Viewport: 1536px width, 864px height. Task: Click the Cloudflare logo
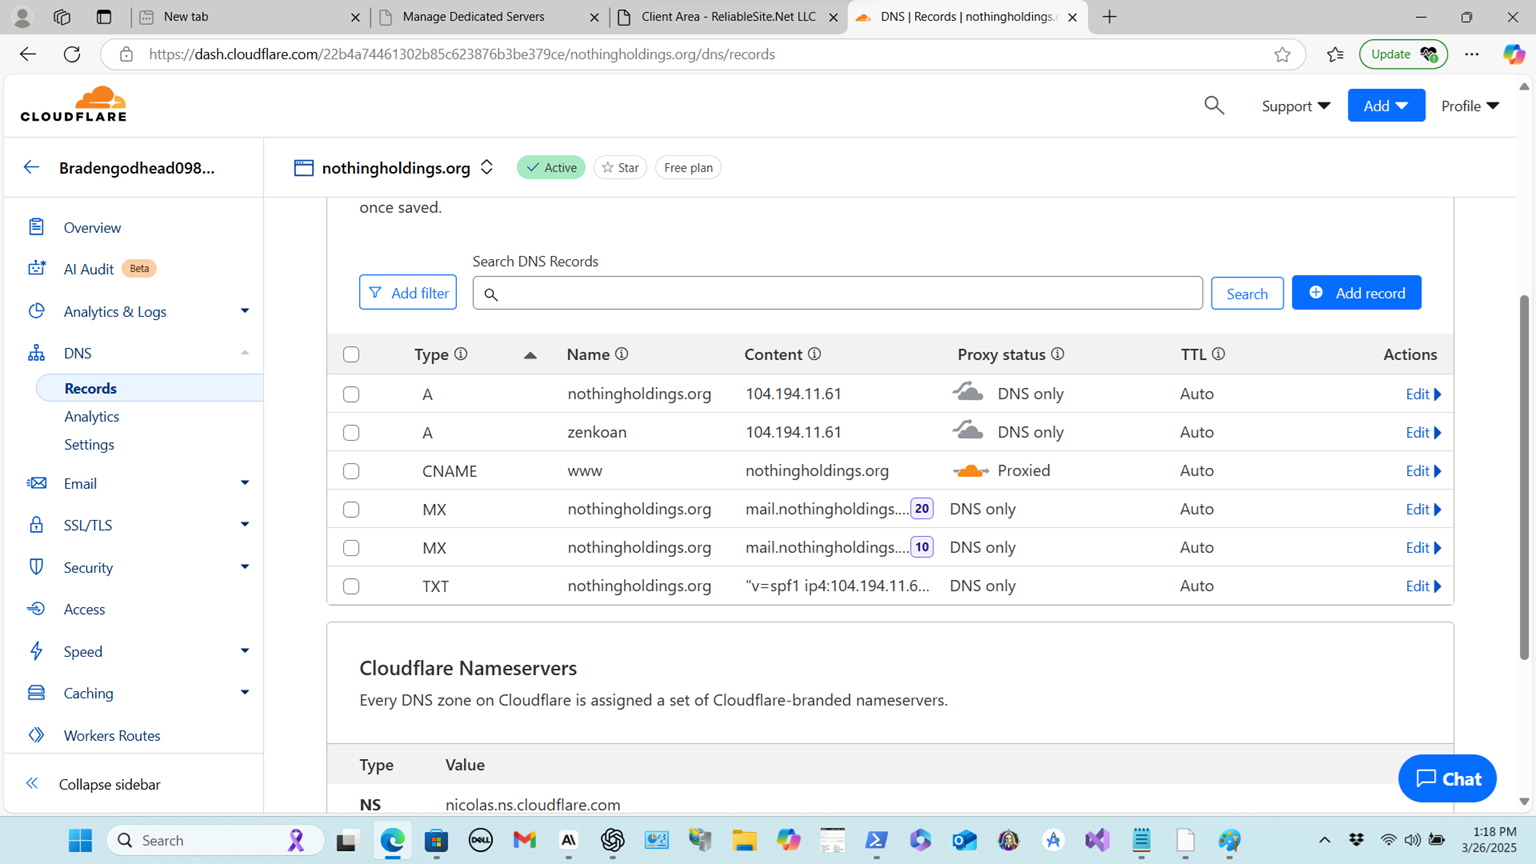(74, 104)
